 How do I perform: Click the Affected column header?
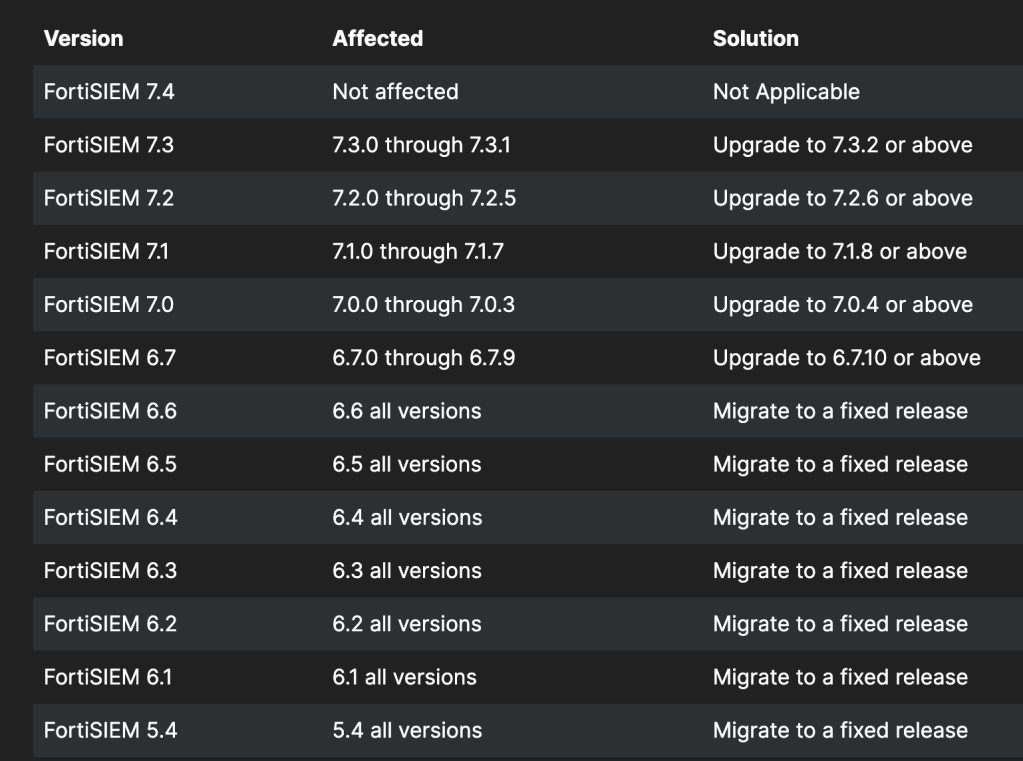pos(377,39)
